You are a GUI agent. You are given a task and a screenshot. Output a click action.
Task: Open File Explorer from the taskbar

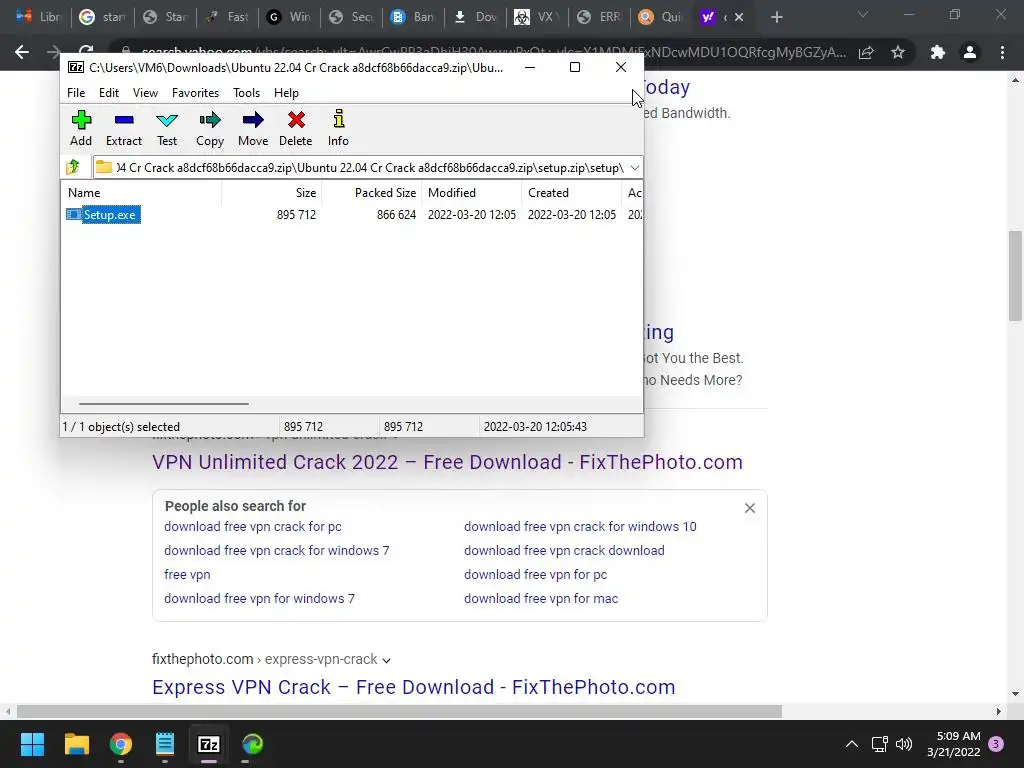76,744
